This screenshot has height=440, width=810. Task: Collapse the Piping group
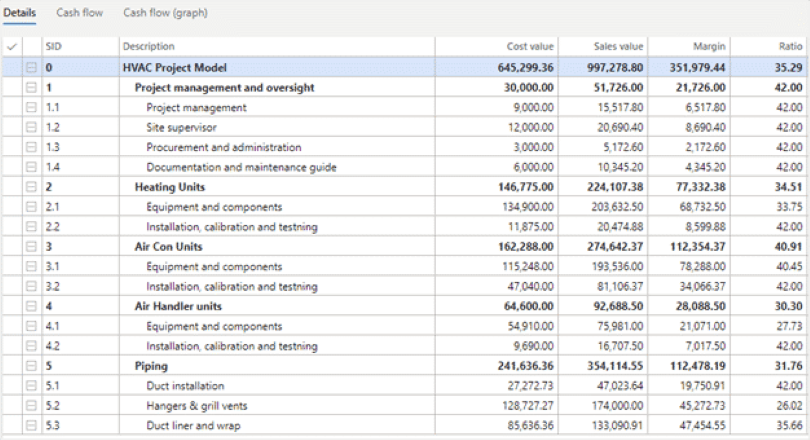click(31, 365)
